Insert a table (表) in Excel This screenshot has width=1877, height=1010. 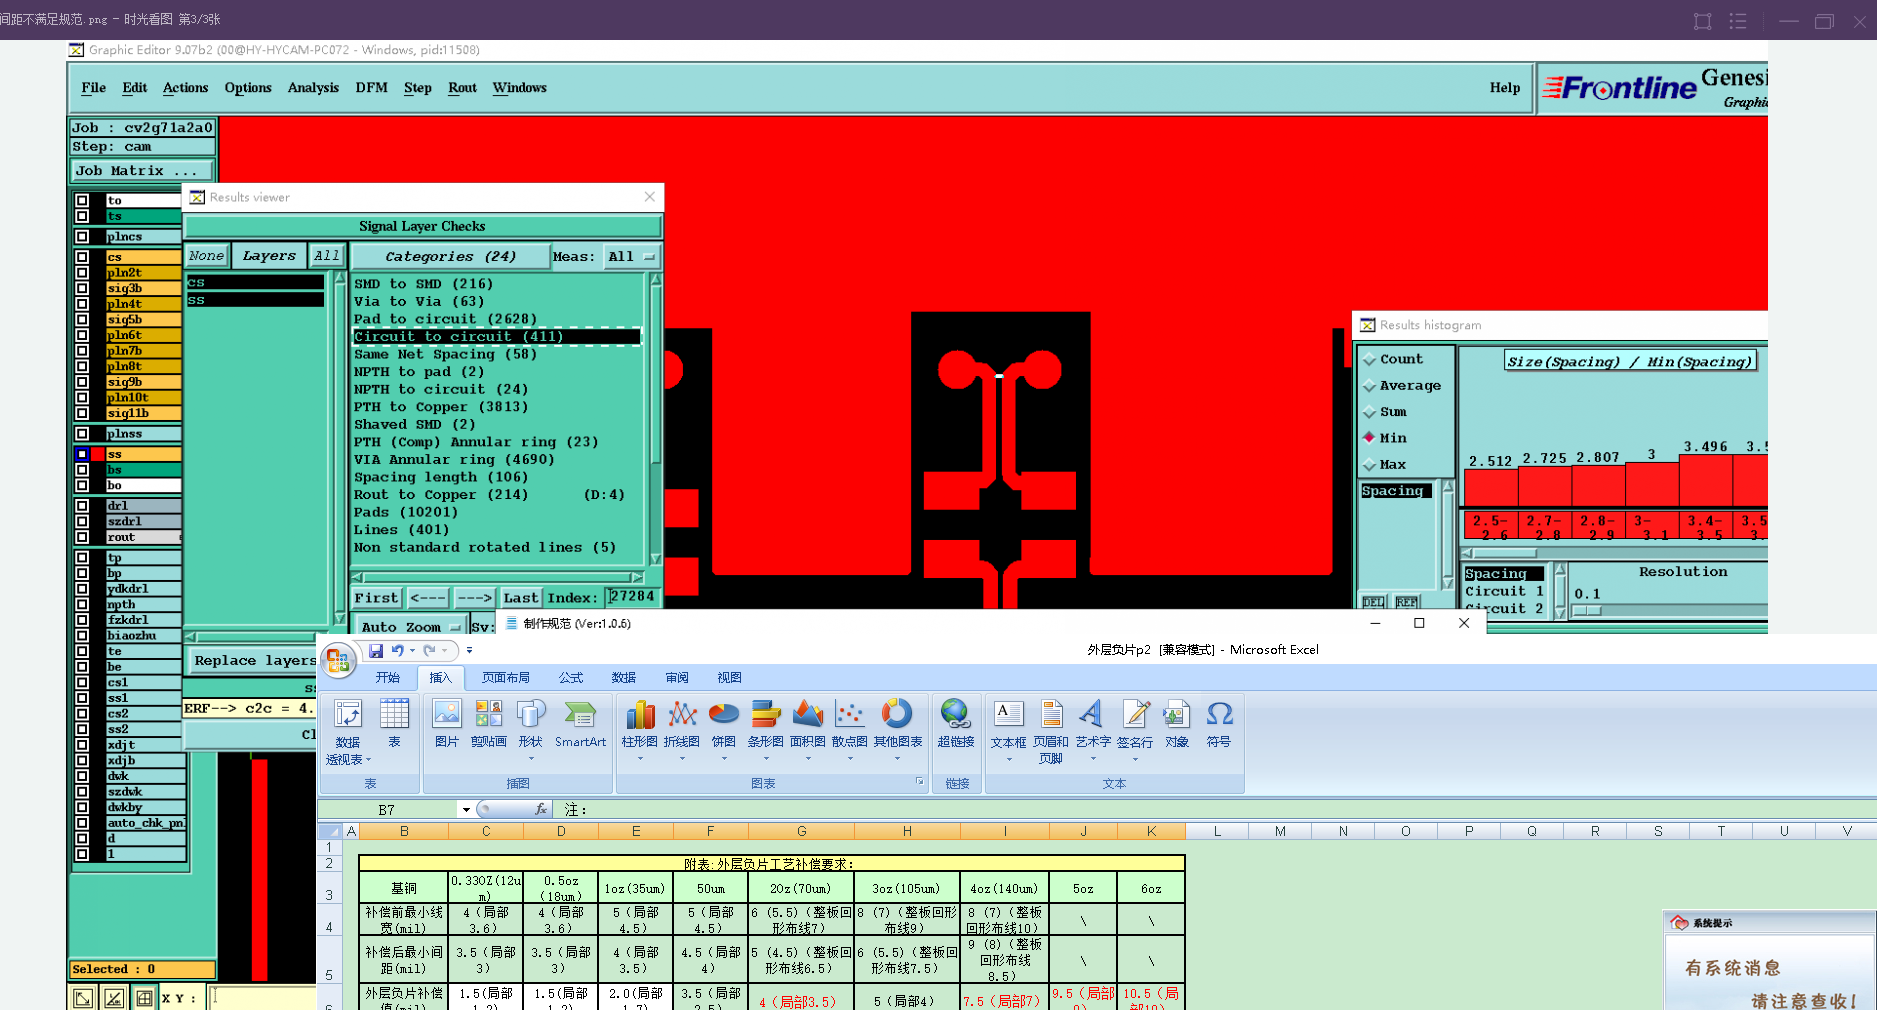[394, 724]
